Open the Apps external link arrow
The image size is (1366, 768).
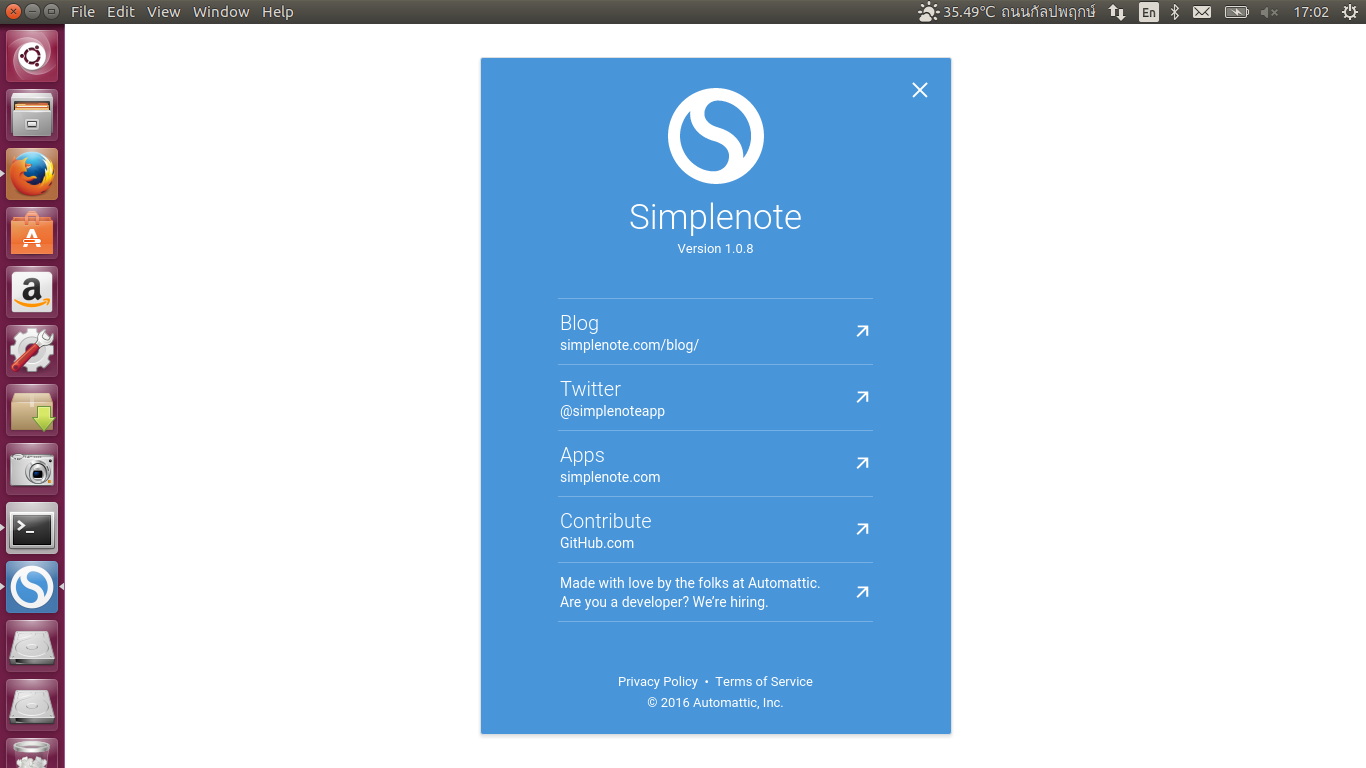pos(862,463)
